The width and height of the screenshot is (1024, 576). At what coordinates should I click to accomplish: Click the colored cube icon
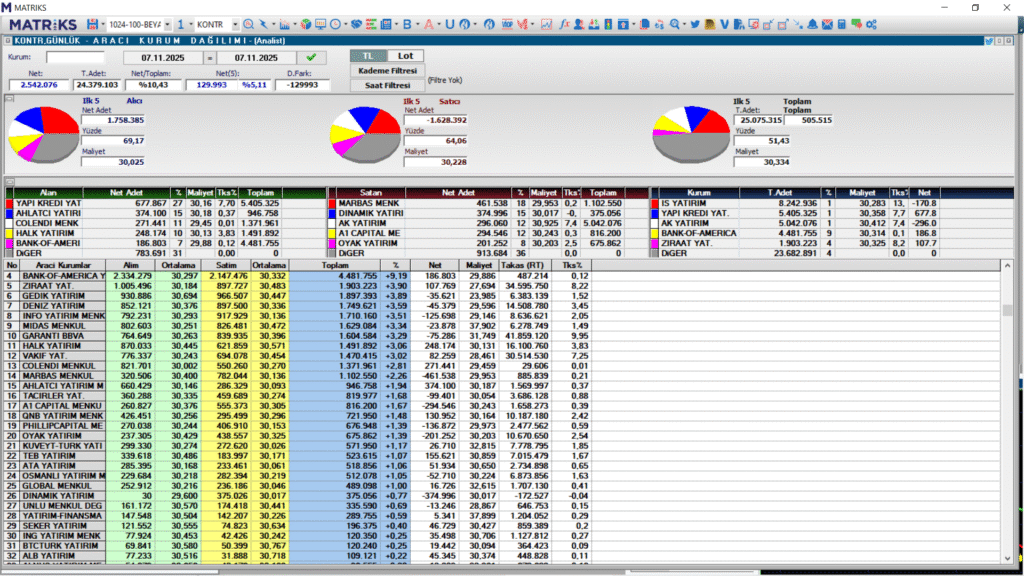[305, 24]
